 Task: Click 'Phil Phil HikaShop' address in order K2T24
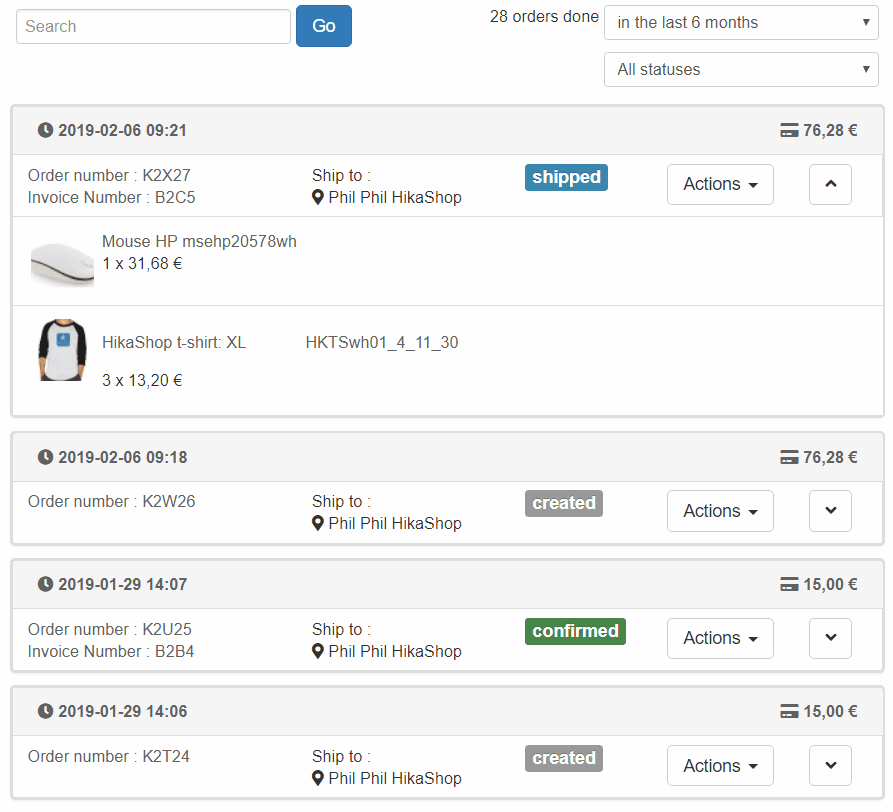pos(395,778)
